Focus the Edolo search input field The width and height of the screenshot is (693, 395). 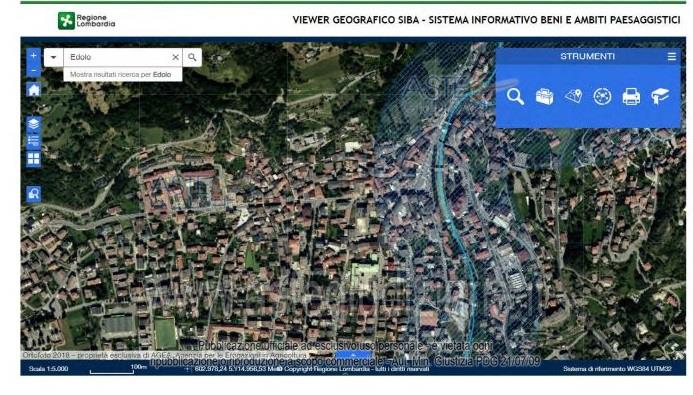click(x=118, y=57)
